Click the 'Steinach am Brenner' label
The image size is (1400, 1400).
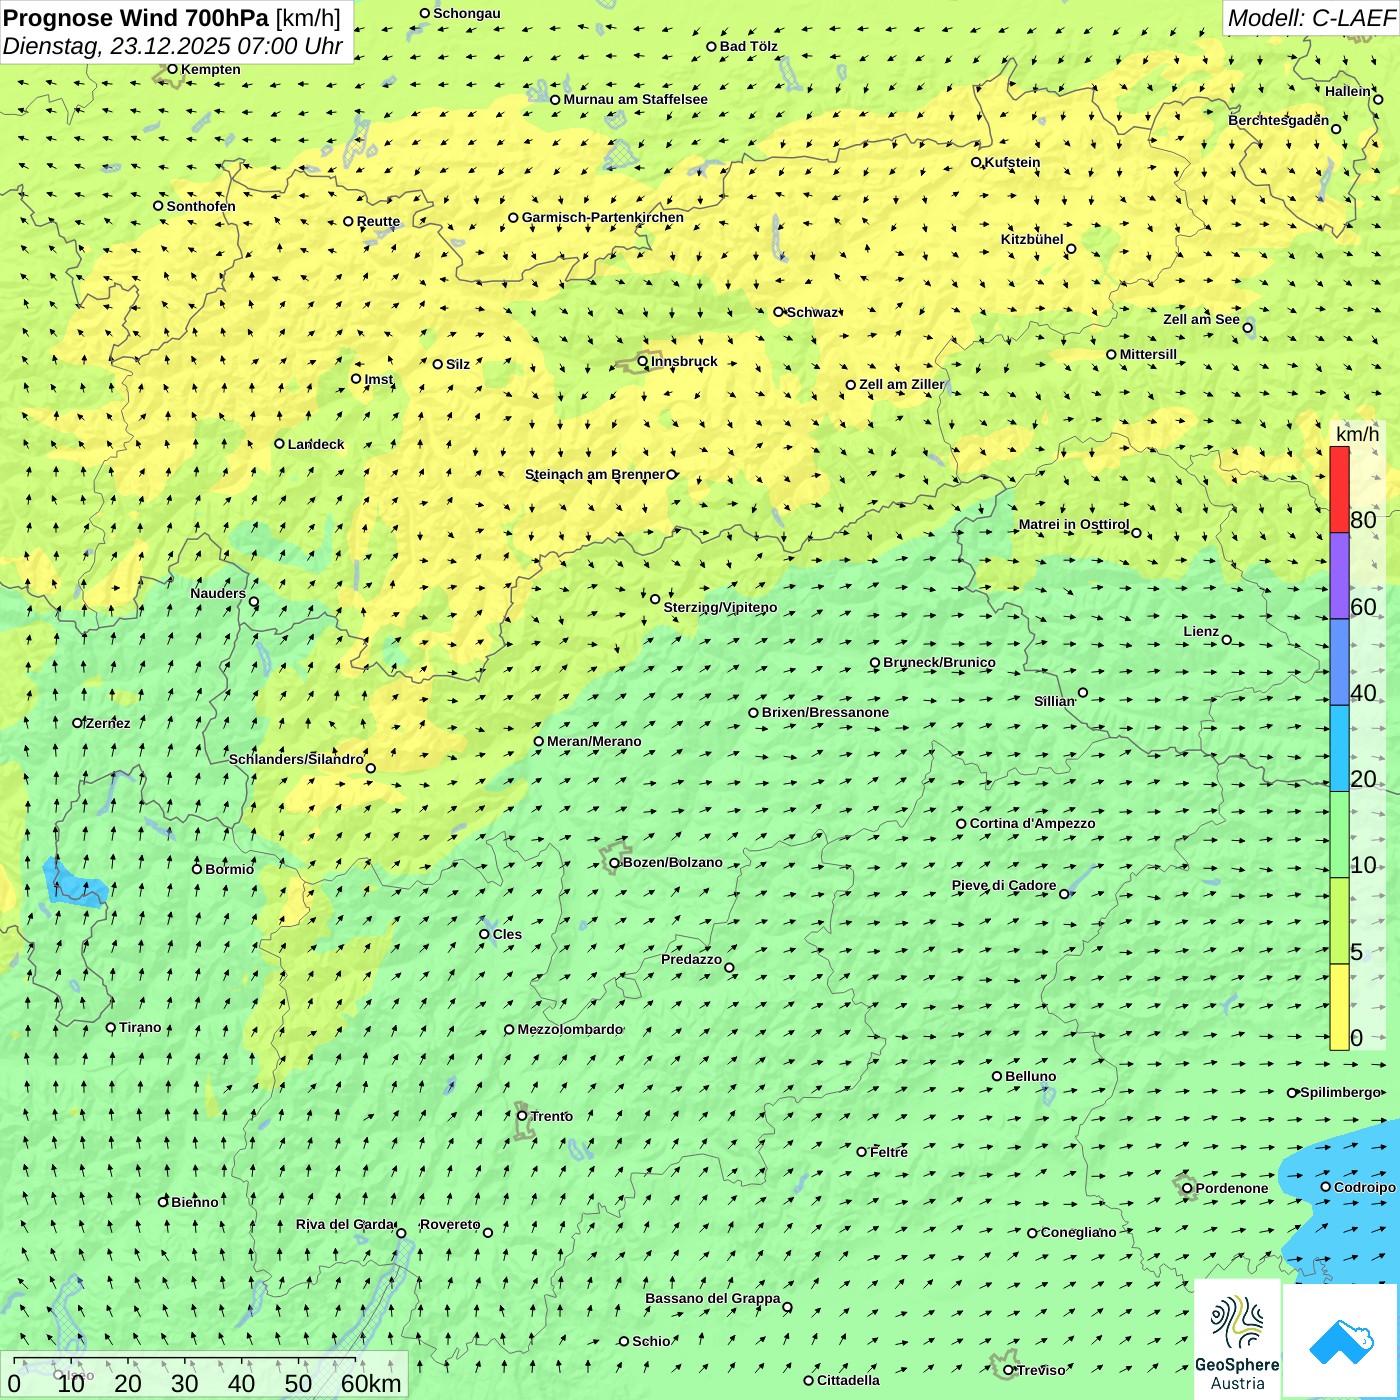click(x=595, y=475)
